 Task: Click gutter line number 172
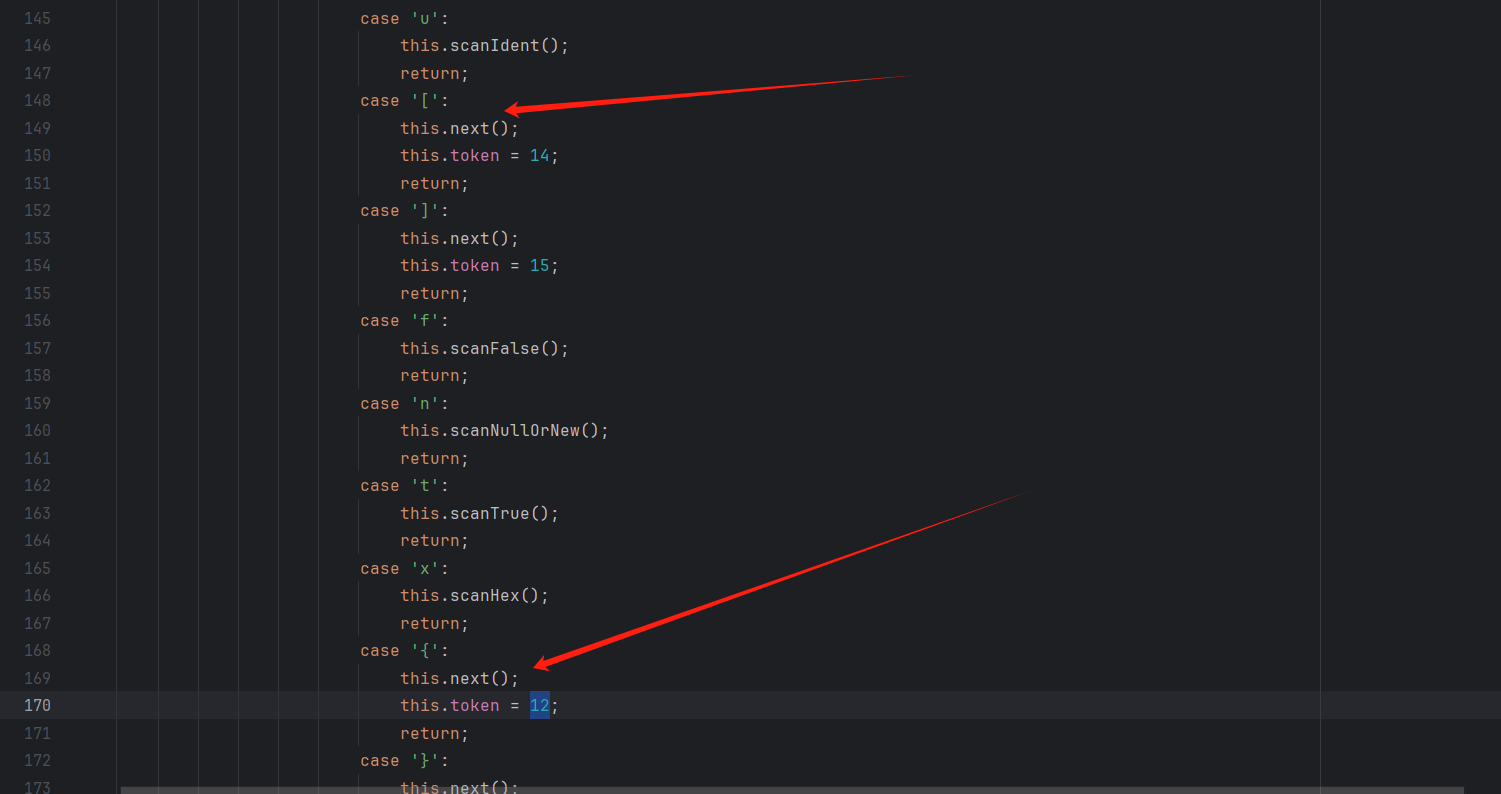(x=37, y=760)
